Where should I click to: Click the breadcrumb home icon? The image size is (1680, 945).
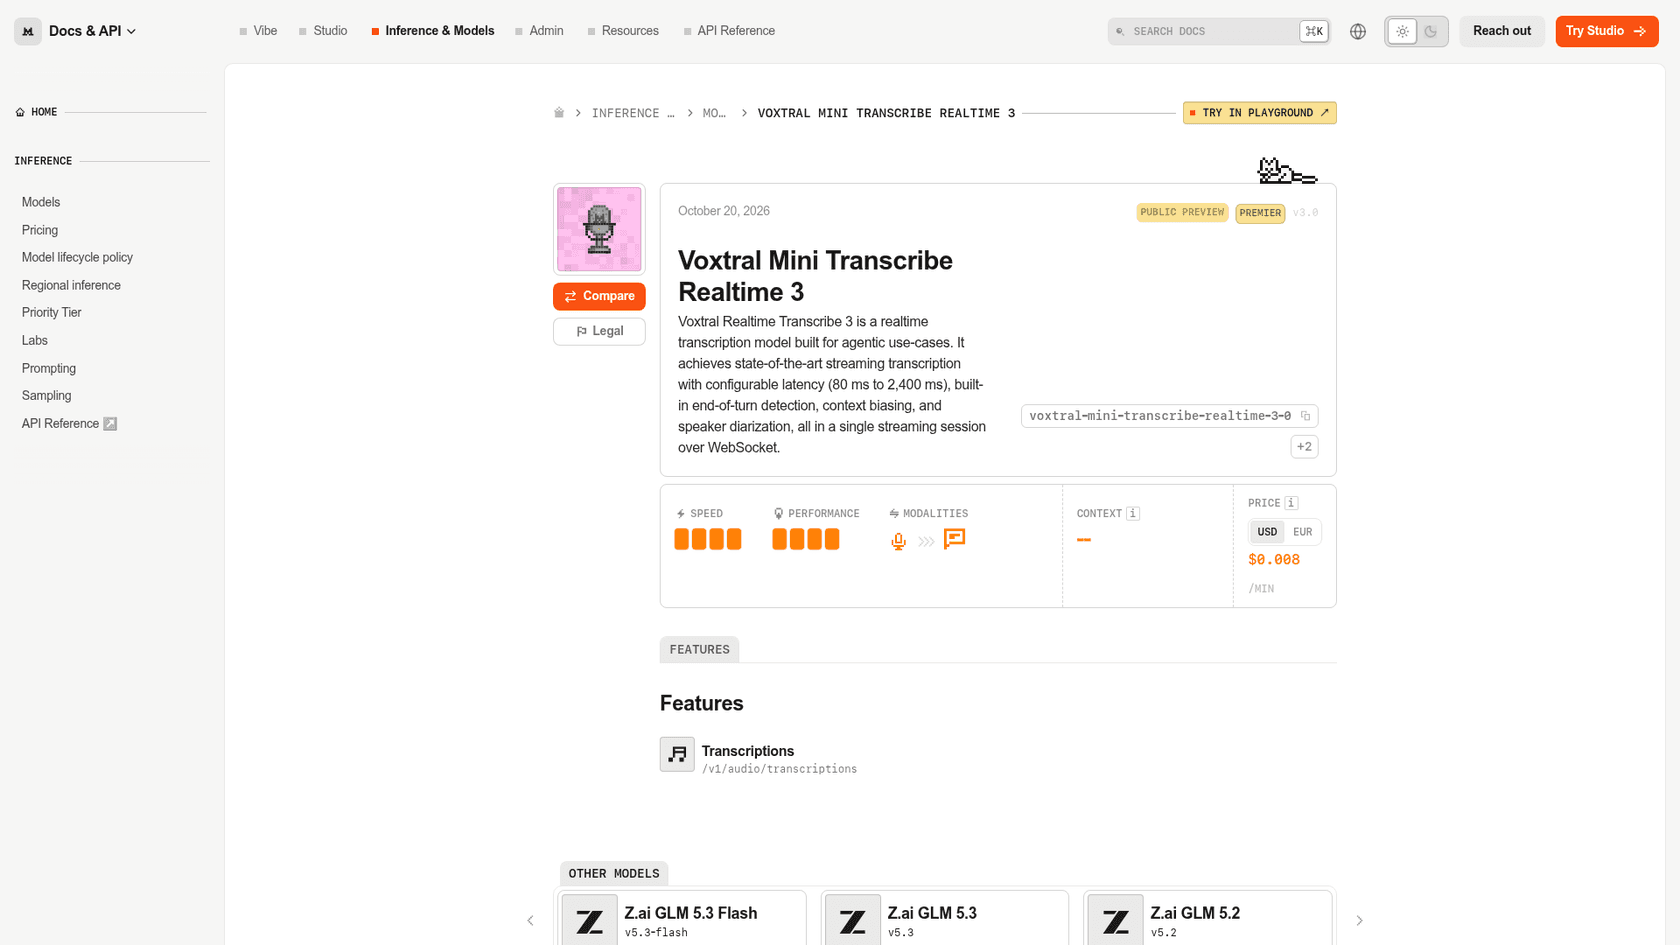point(559,113)
